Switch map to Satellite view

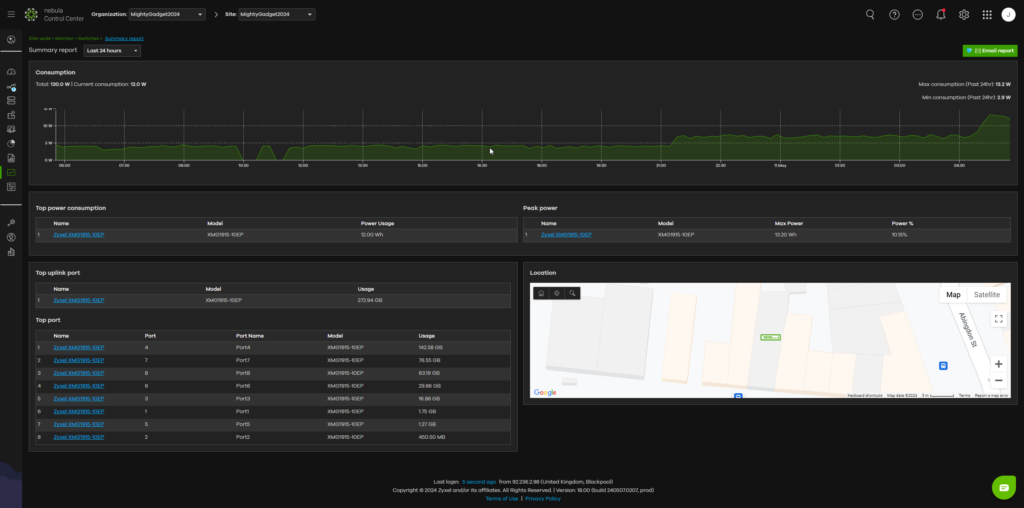[x=986, y=294]
